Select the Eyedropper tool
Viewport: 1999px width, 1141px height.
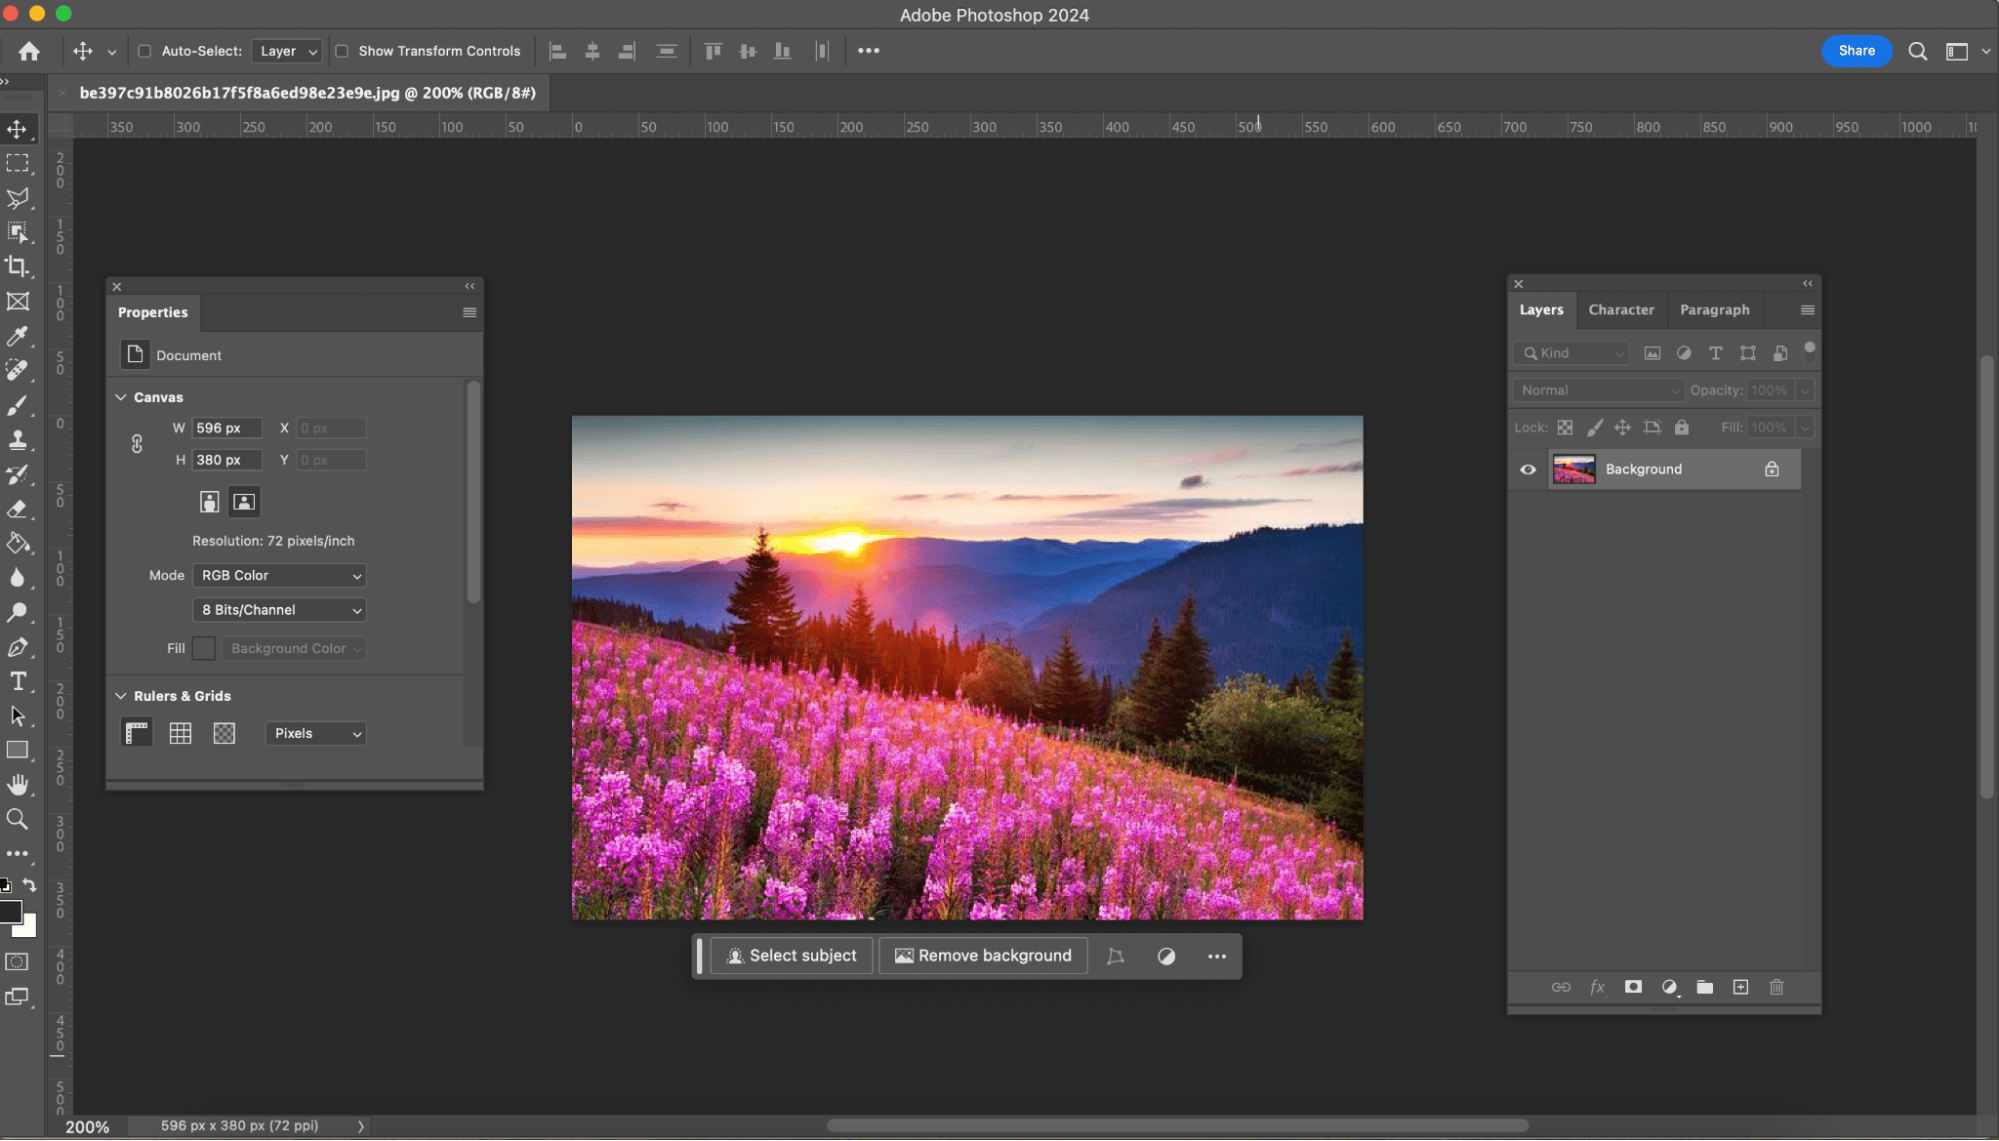click(x=17, y=336)
